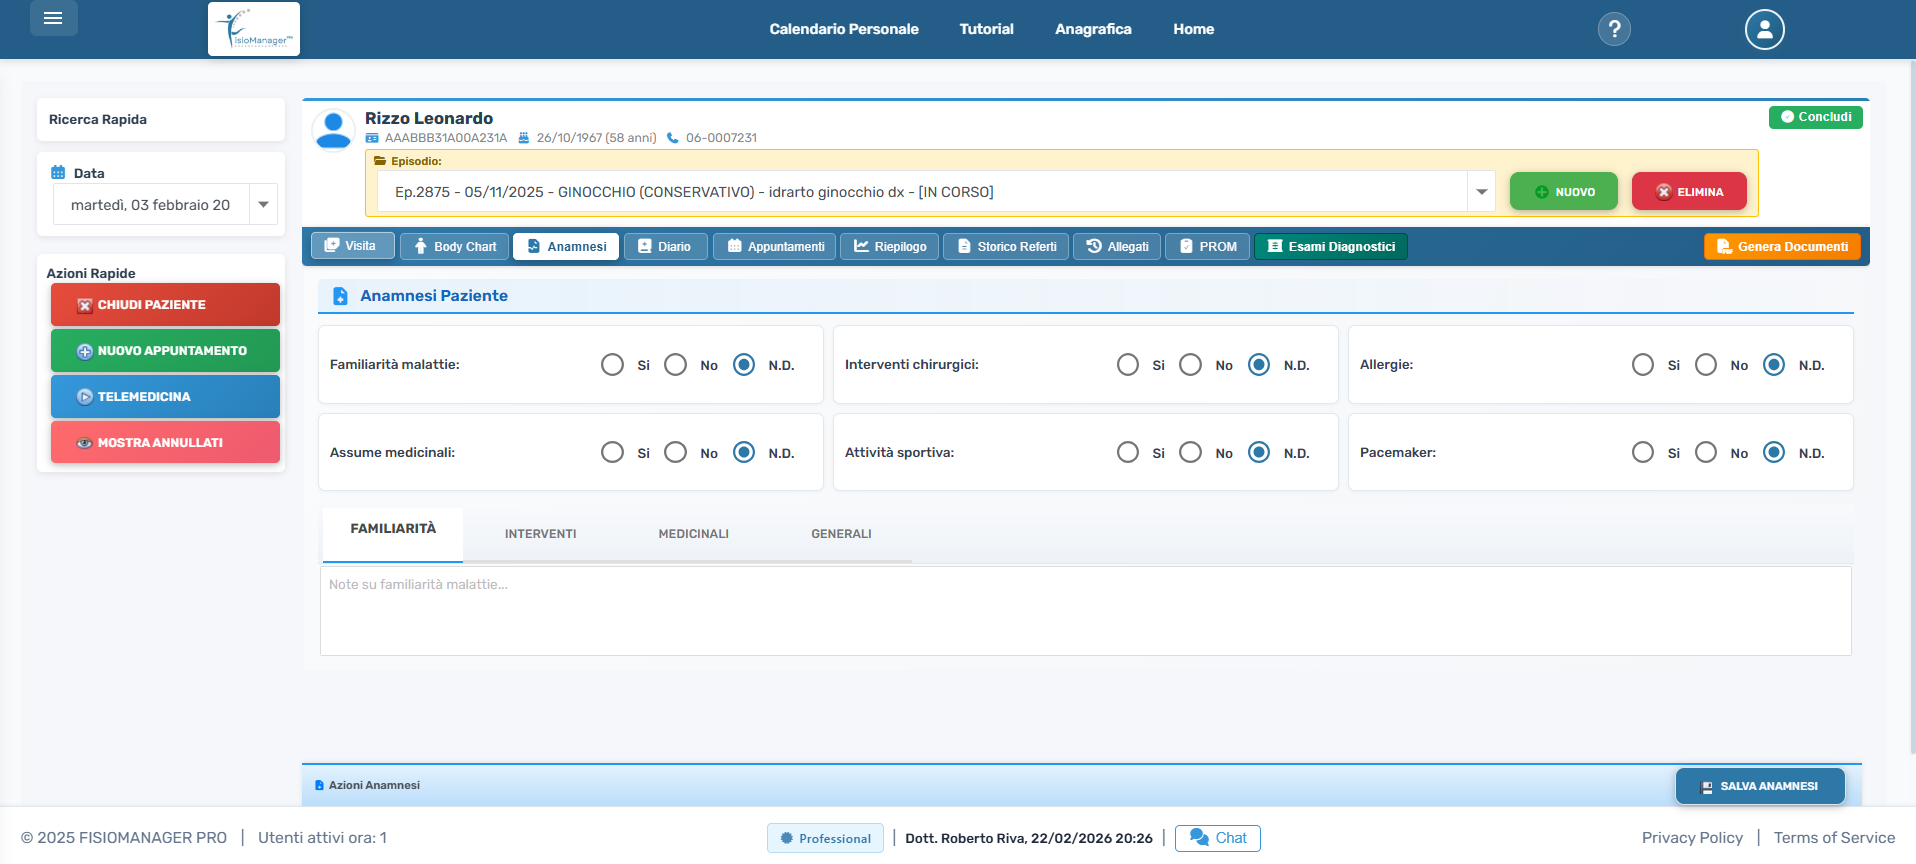This screenshot has height=864, width=1916.
Task: Select Si for Familiarità malattie
Action: (612, 365)
